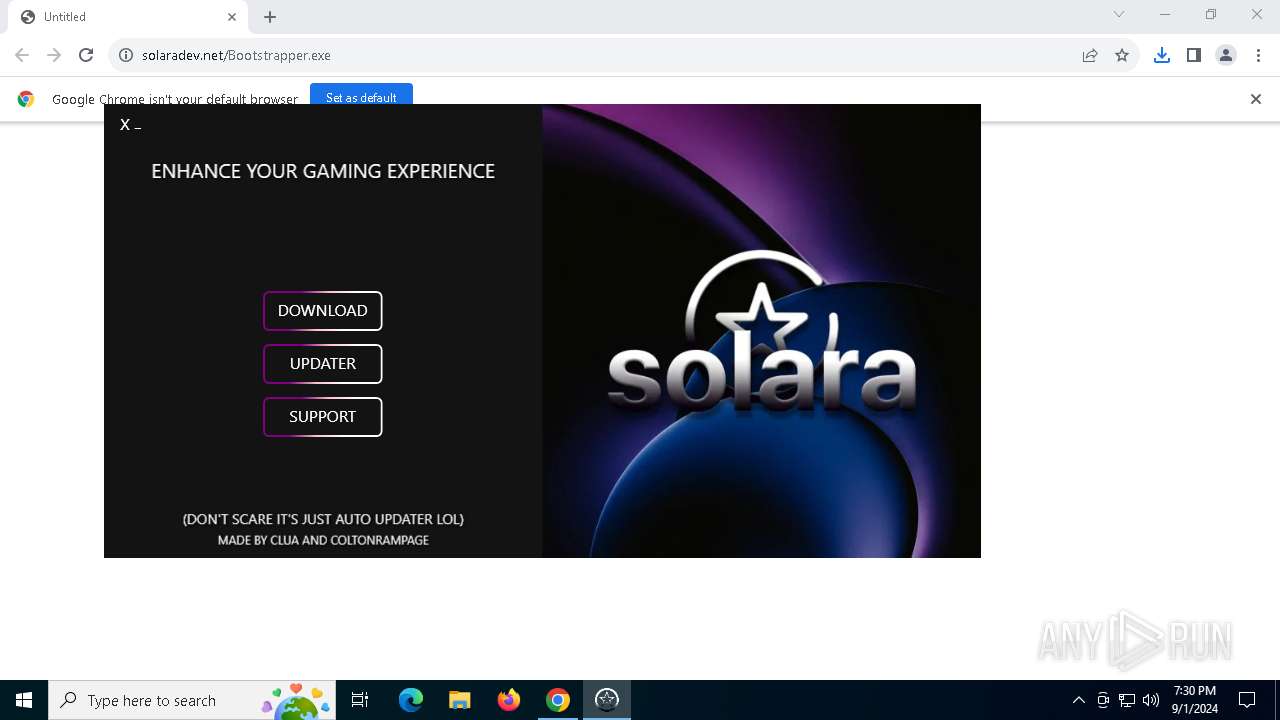Open File Explorer from the taskbar
The height and width of the screenshot is (720, 1280).
pyautogui.click(x=460, y=700)
